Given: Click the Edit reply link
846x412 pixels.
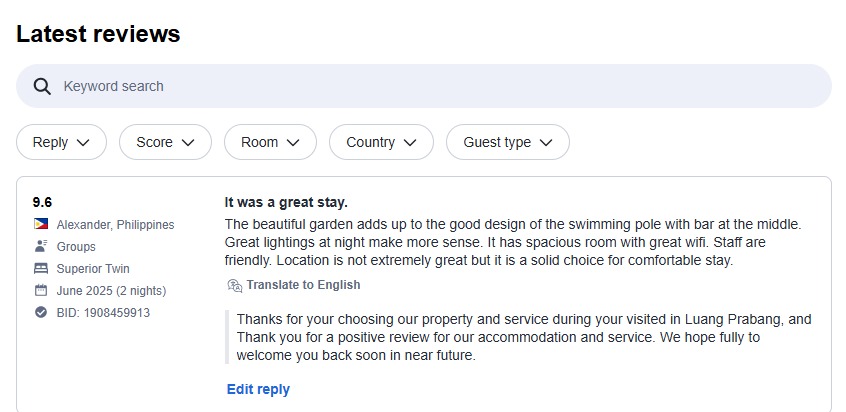Looking at the screenshot, I should click(258, 389).
